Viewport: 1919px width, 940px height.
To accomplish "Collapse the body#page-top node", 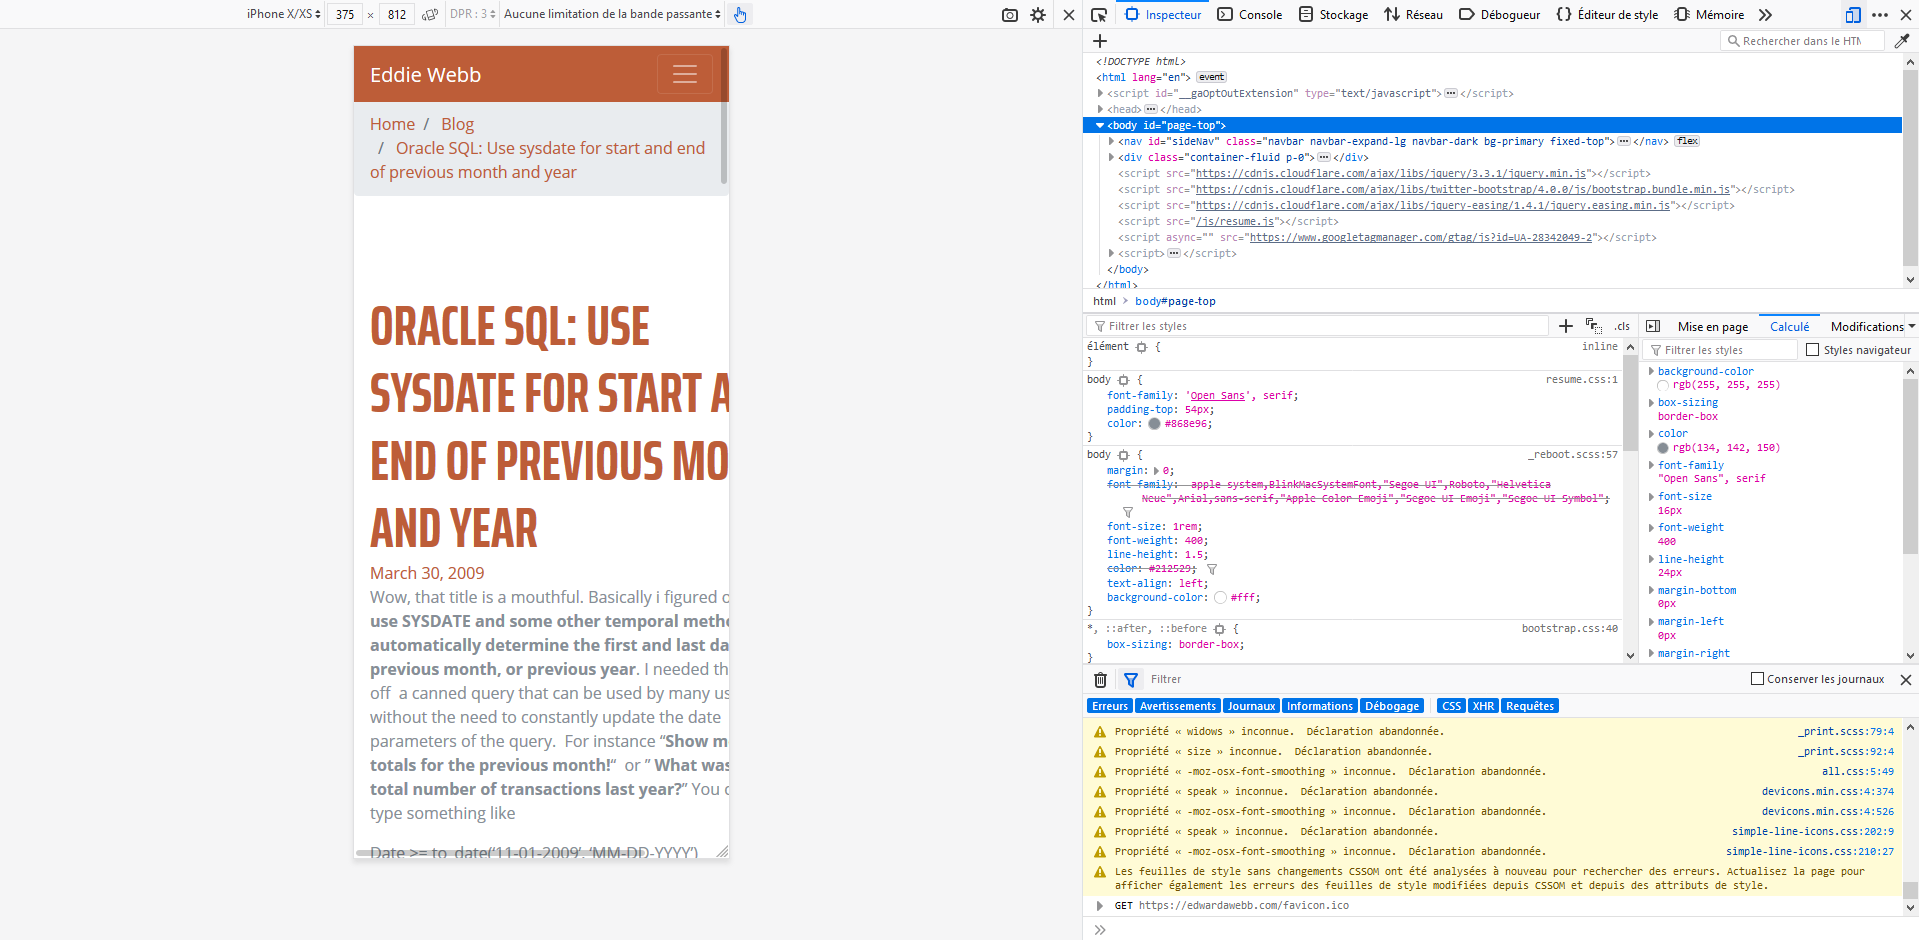I will [1100, 126].
